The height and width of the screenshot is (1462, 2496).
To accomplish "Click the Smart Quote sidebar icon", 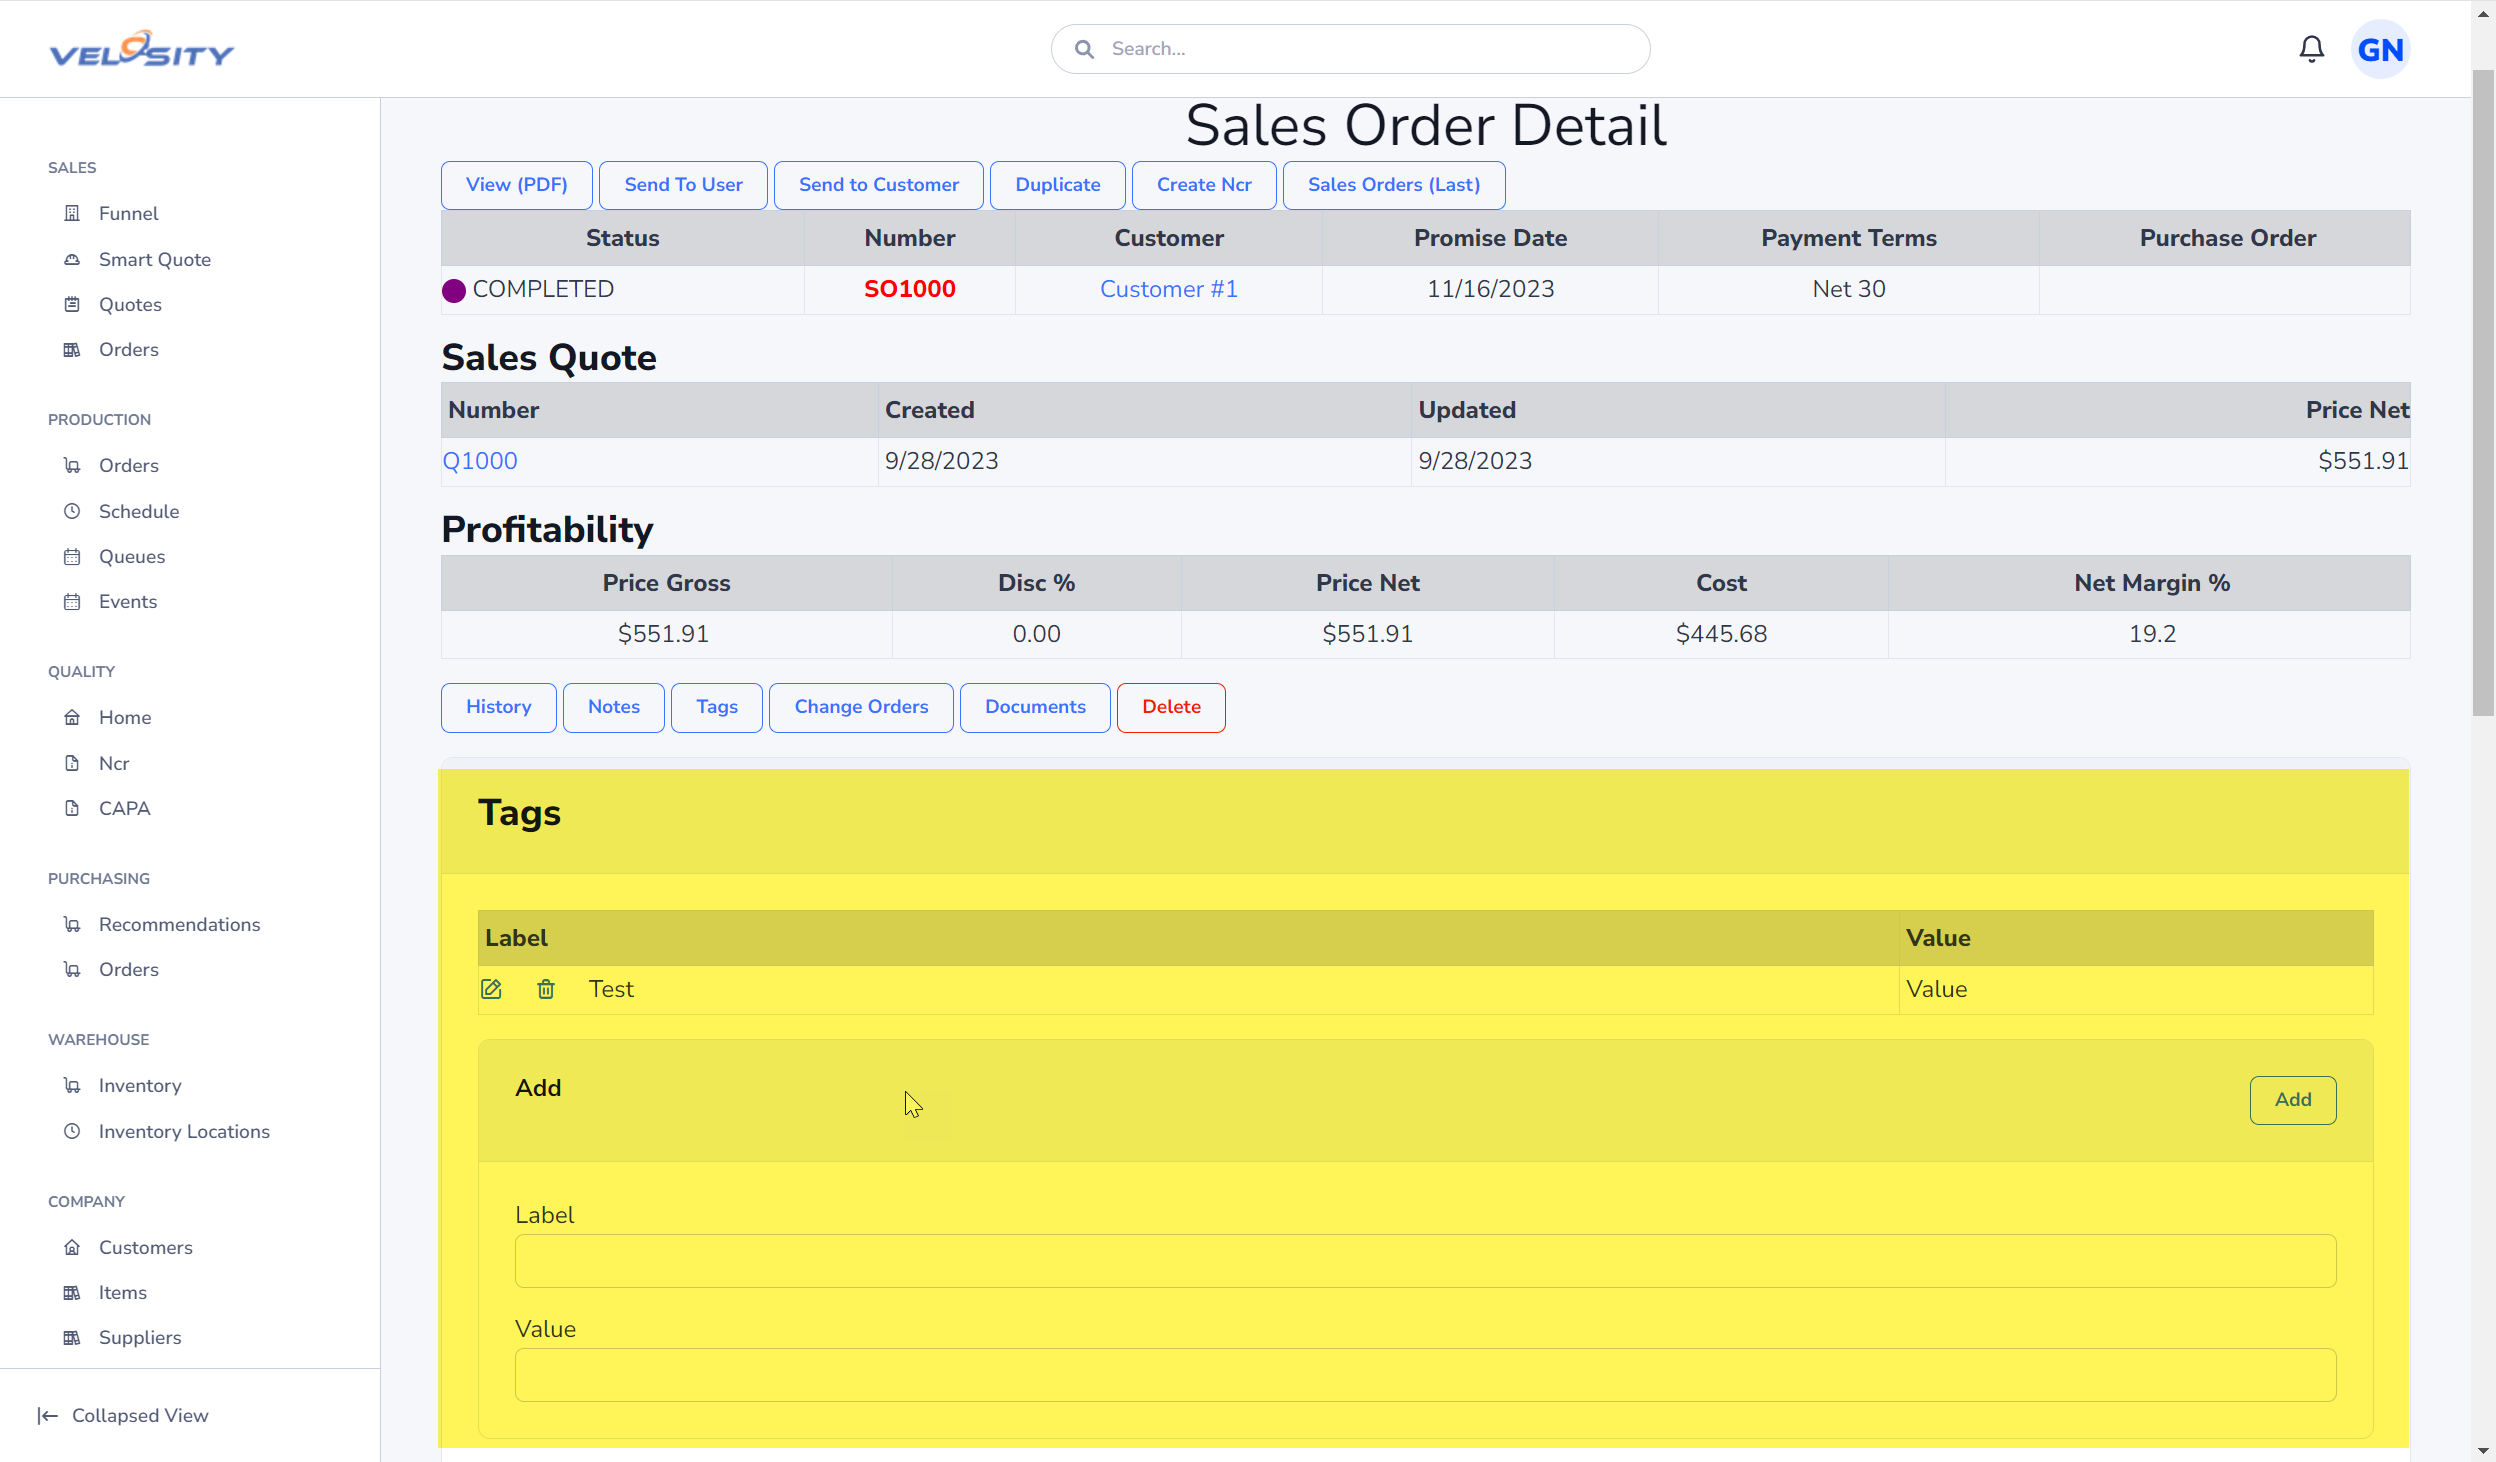I will pos(72,259).
